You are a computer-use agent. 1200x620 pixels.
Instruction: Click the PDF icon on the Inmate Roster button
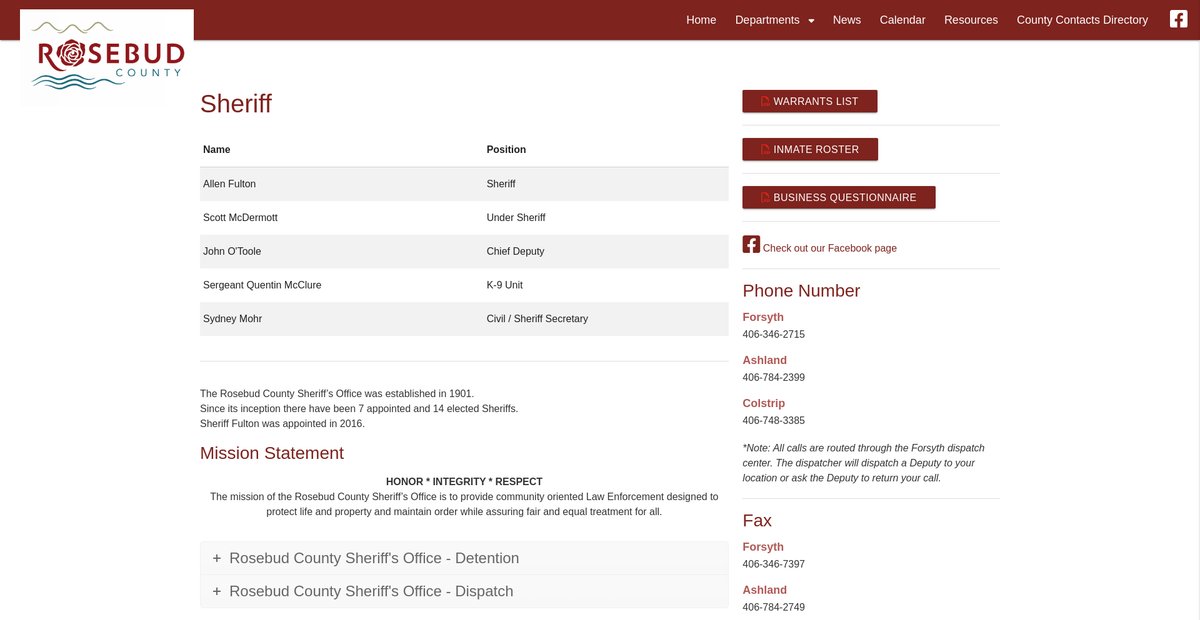pyautogui.click(x=765, y=150)
